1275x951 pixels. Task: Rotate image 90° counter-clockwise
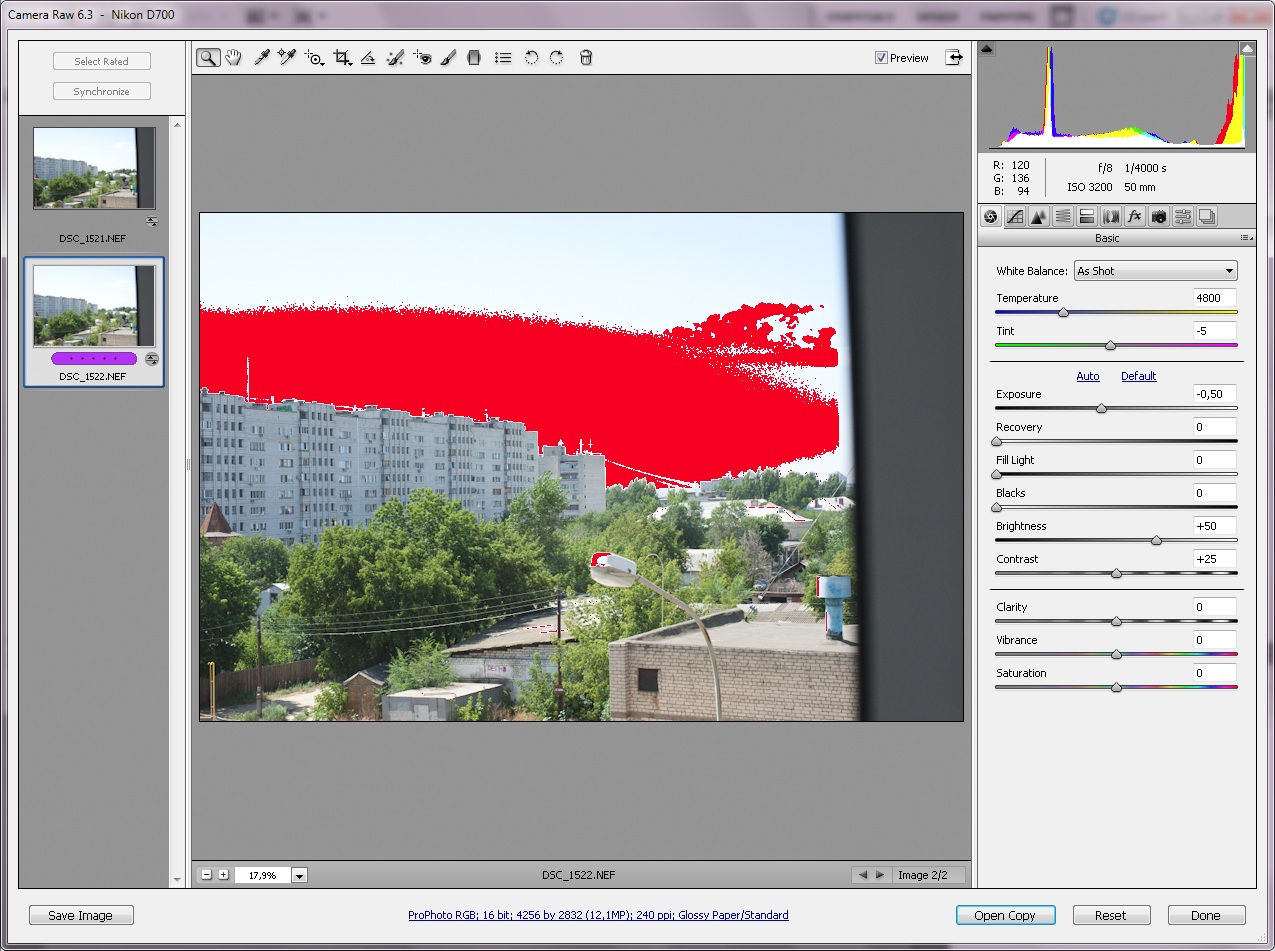tap(531, 58)
